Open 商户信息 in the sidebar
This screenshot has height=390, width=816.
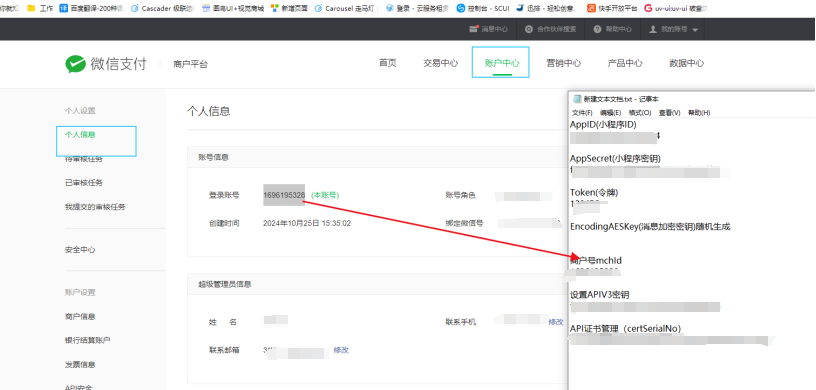click(80, 316)
